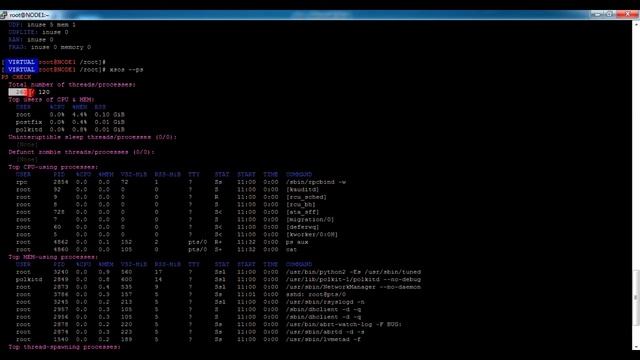
Task: Click '/usr/sbin/lvmetad -f' command
Action: (323, 339)
